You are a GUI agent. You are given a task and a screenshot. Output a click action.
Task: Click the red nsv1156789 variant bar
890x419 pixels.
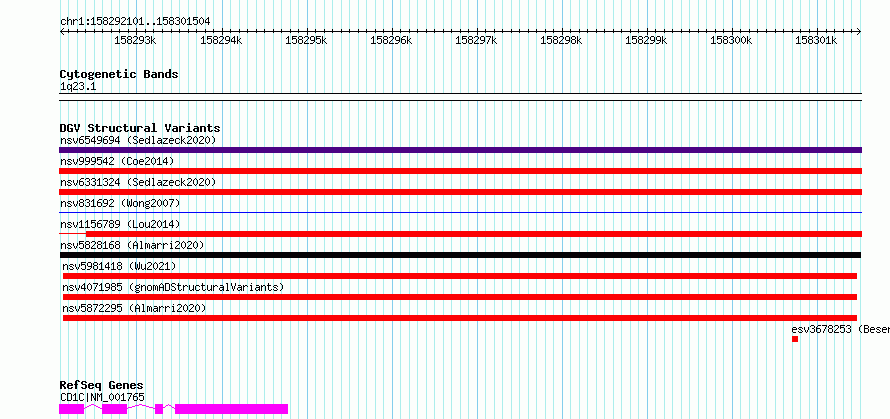[474, 234]
